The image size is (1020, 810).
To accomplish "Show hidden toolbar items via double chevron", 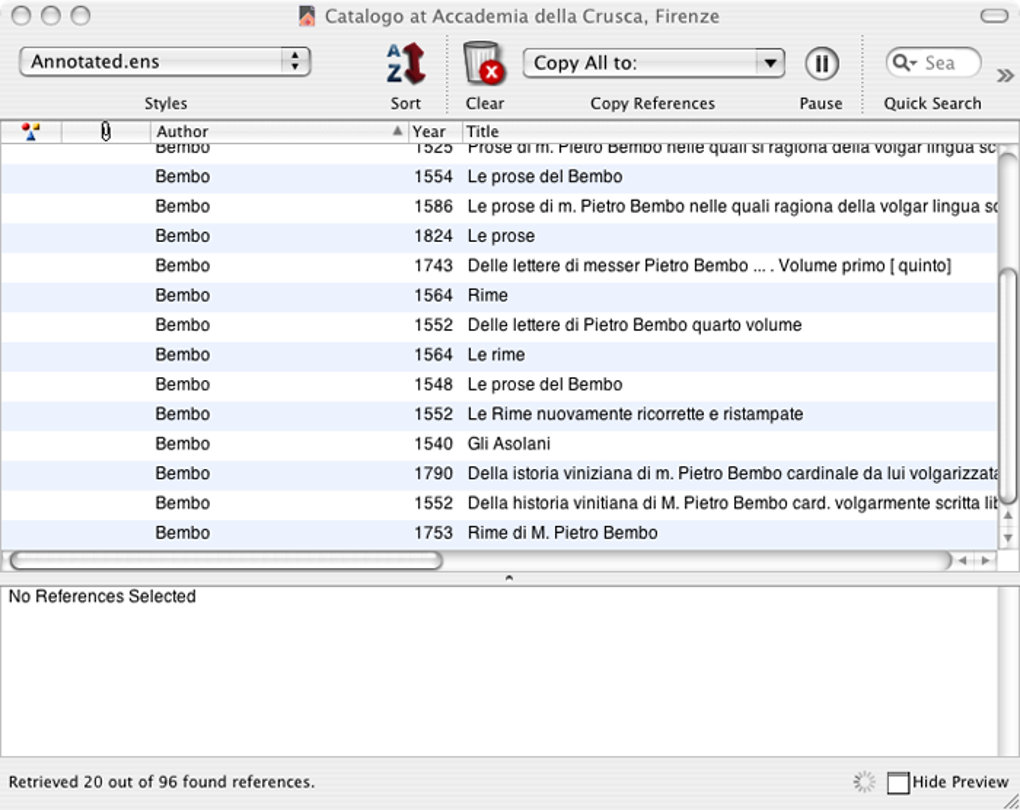I will 1005,76.
